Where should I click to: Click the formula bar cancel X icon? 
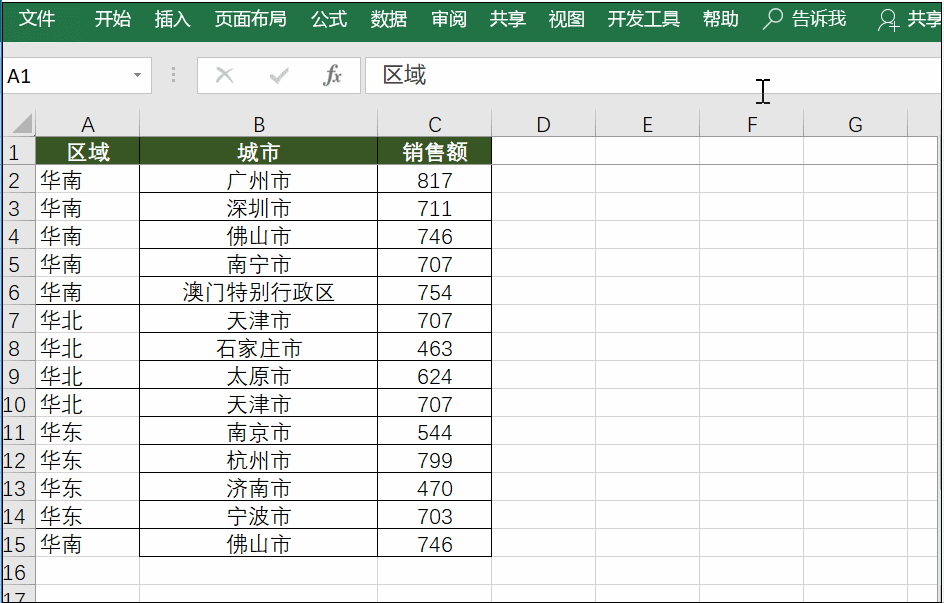pos(225,76)
